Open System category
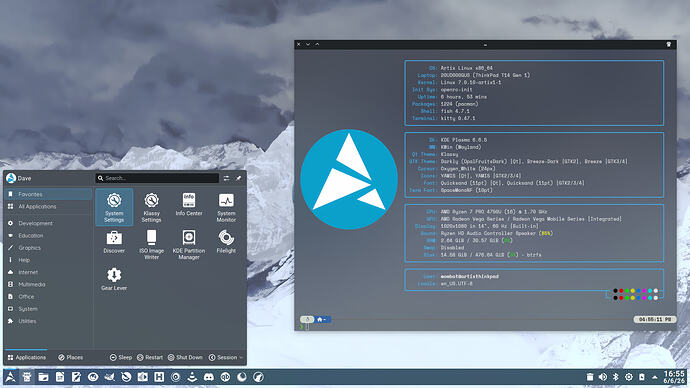This screenshot has width=690, height=388. click(48, 309)
